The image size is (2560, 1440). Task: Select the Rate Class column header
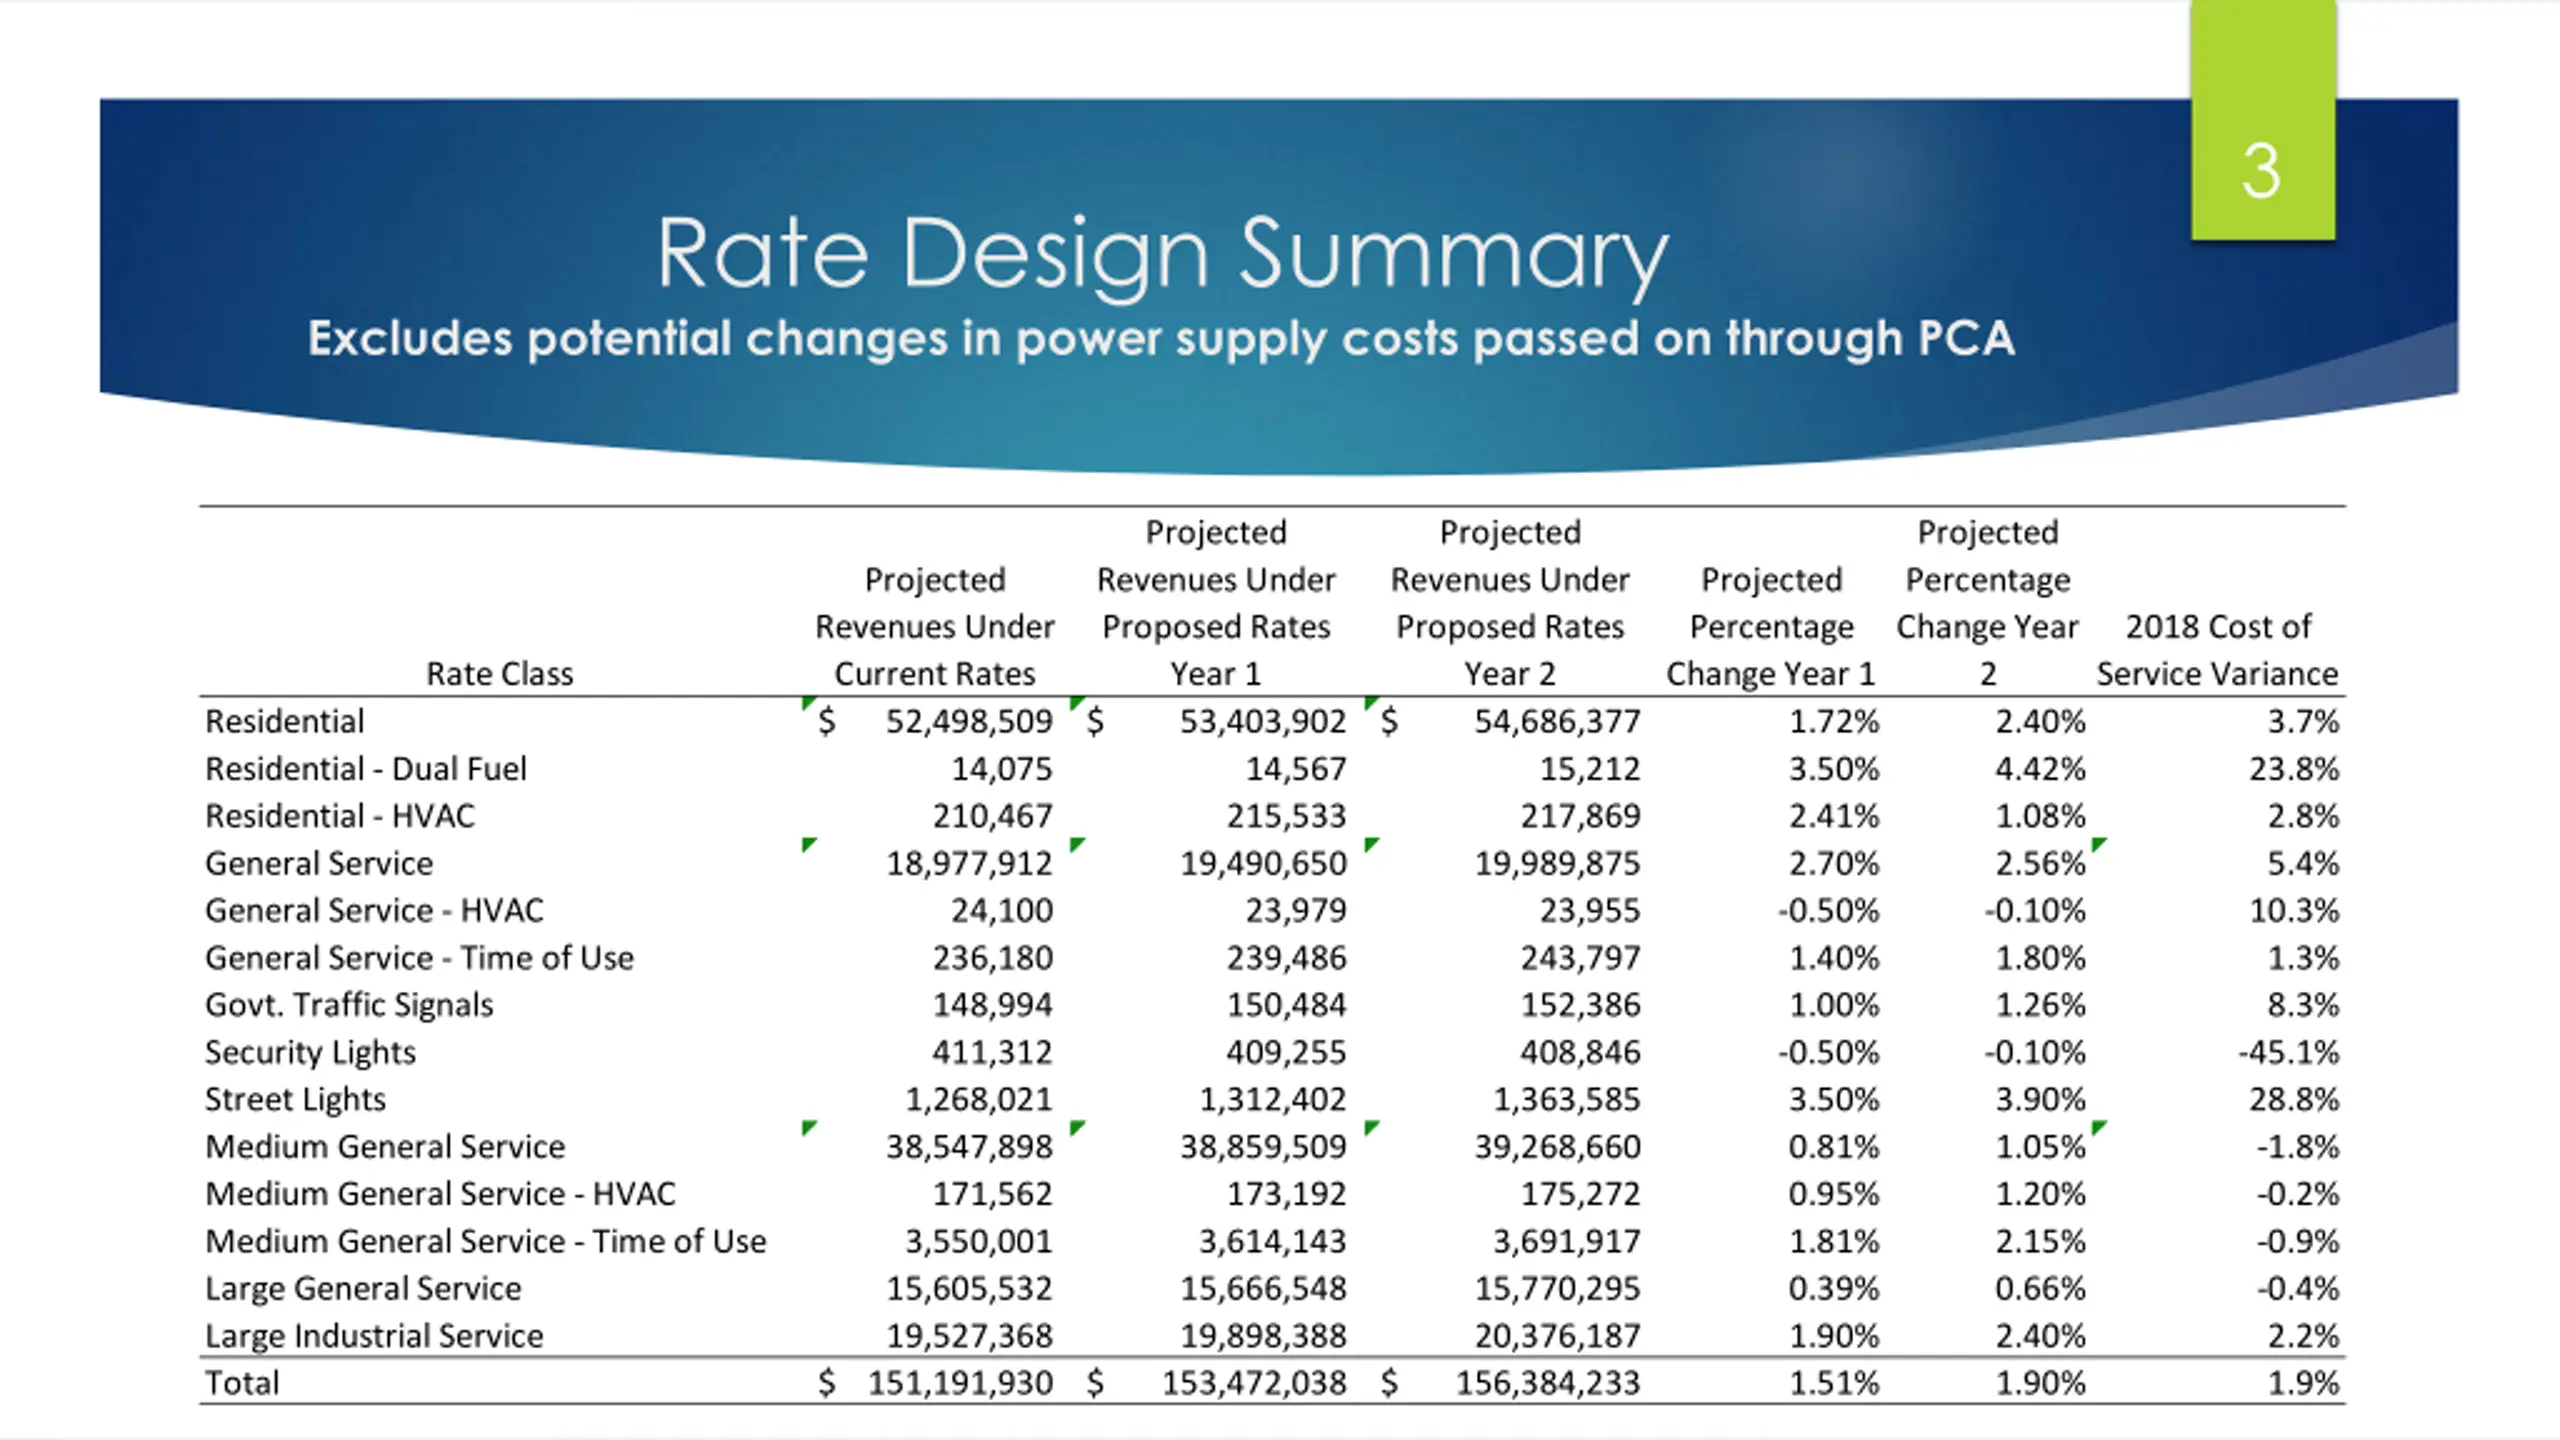click(x=499, y=673)
